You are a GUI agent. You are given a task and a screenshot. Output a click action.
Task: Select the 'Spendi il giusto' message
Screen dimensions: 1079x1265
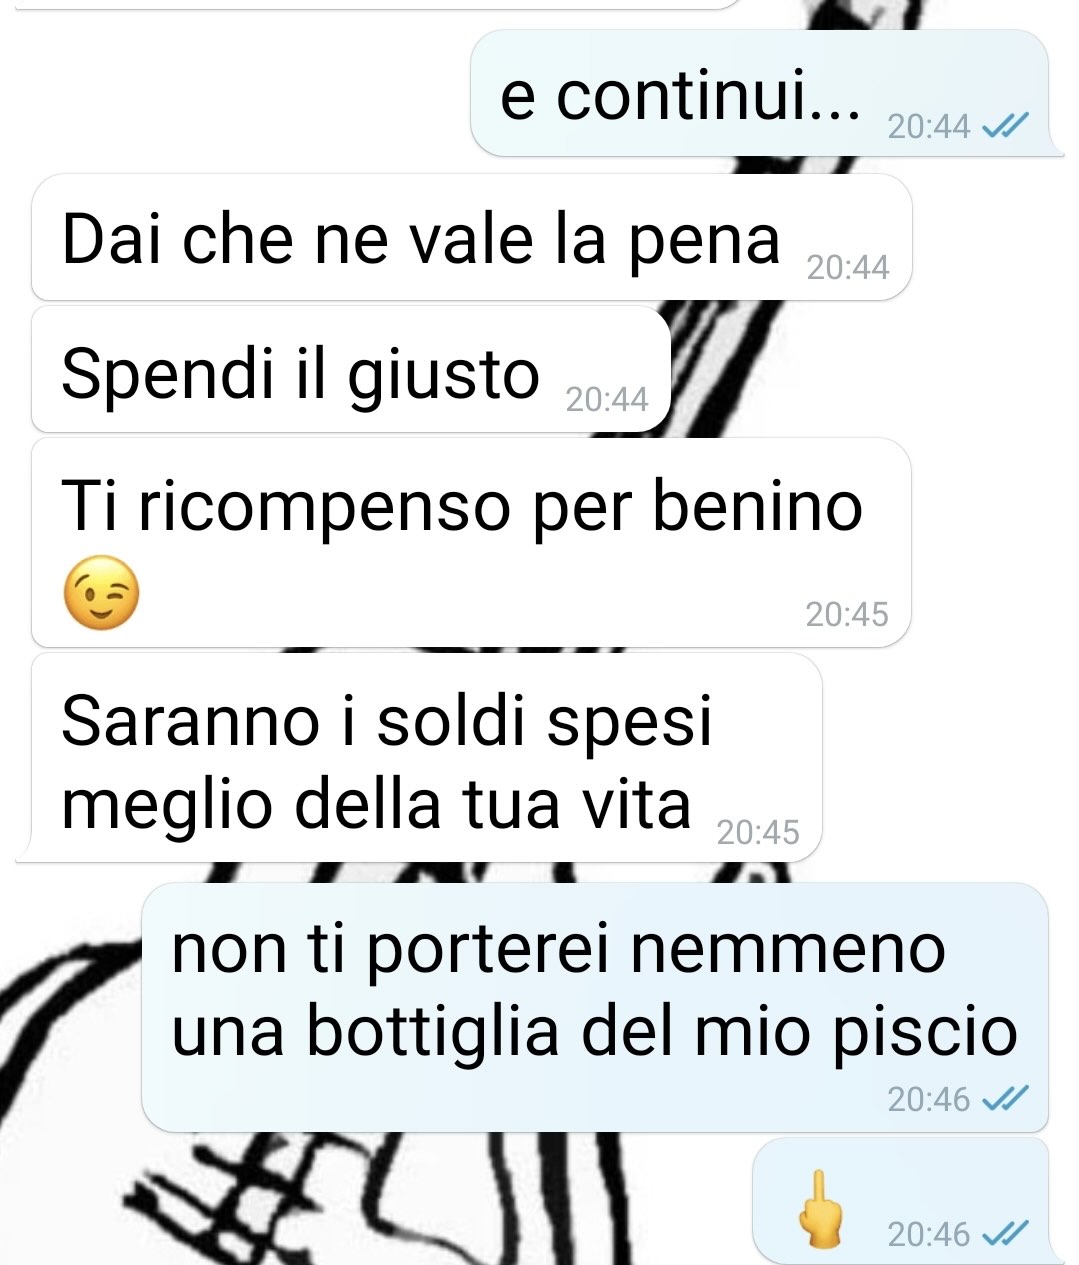(350, 370)
